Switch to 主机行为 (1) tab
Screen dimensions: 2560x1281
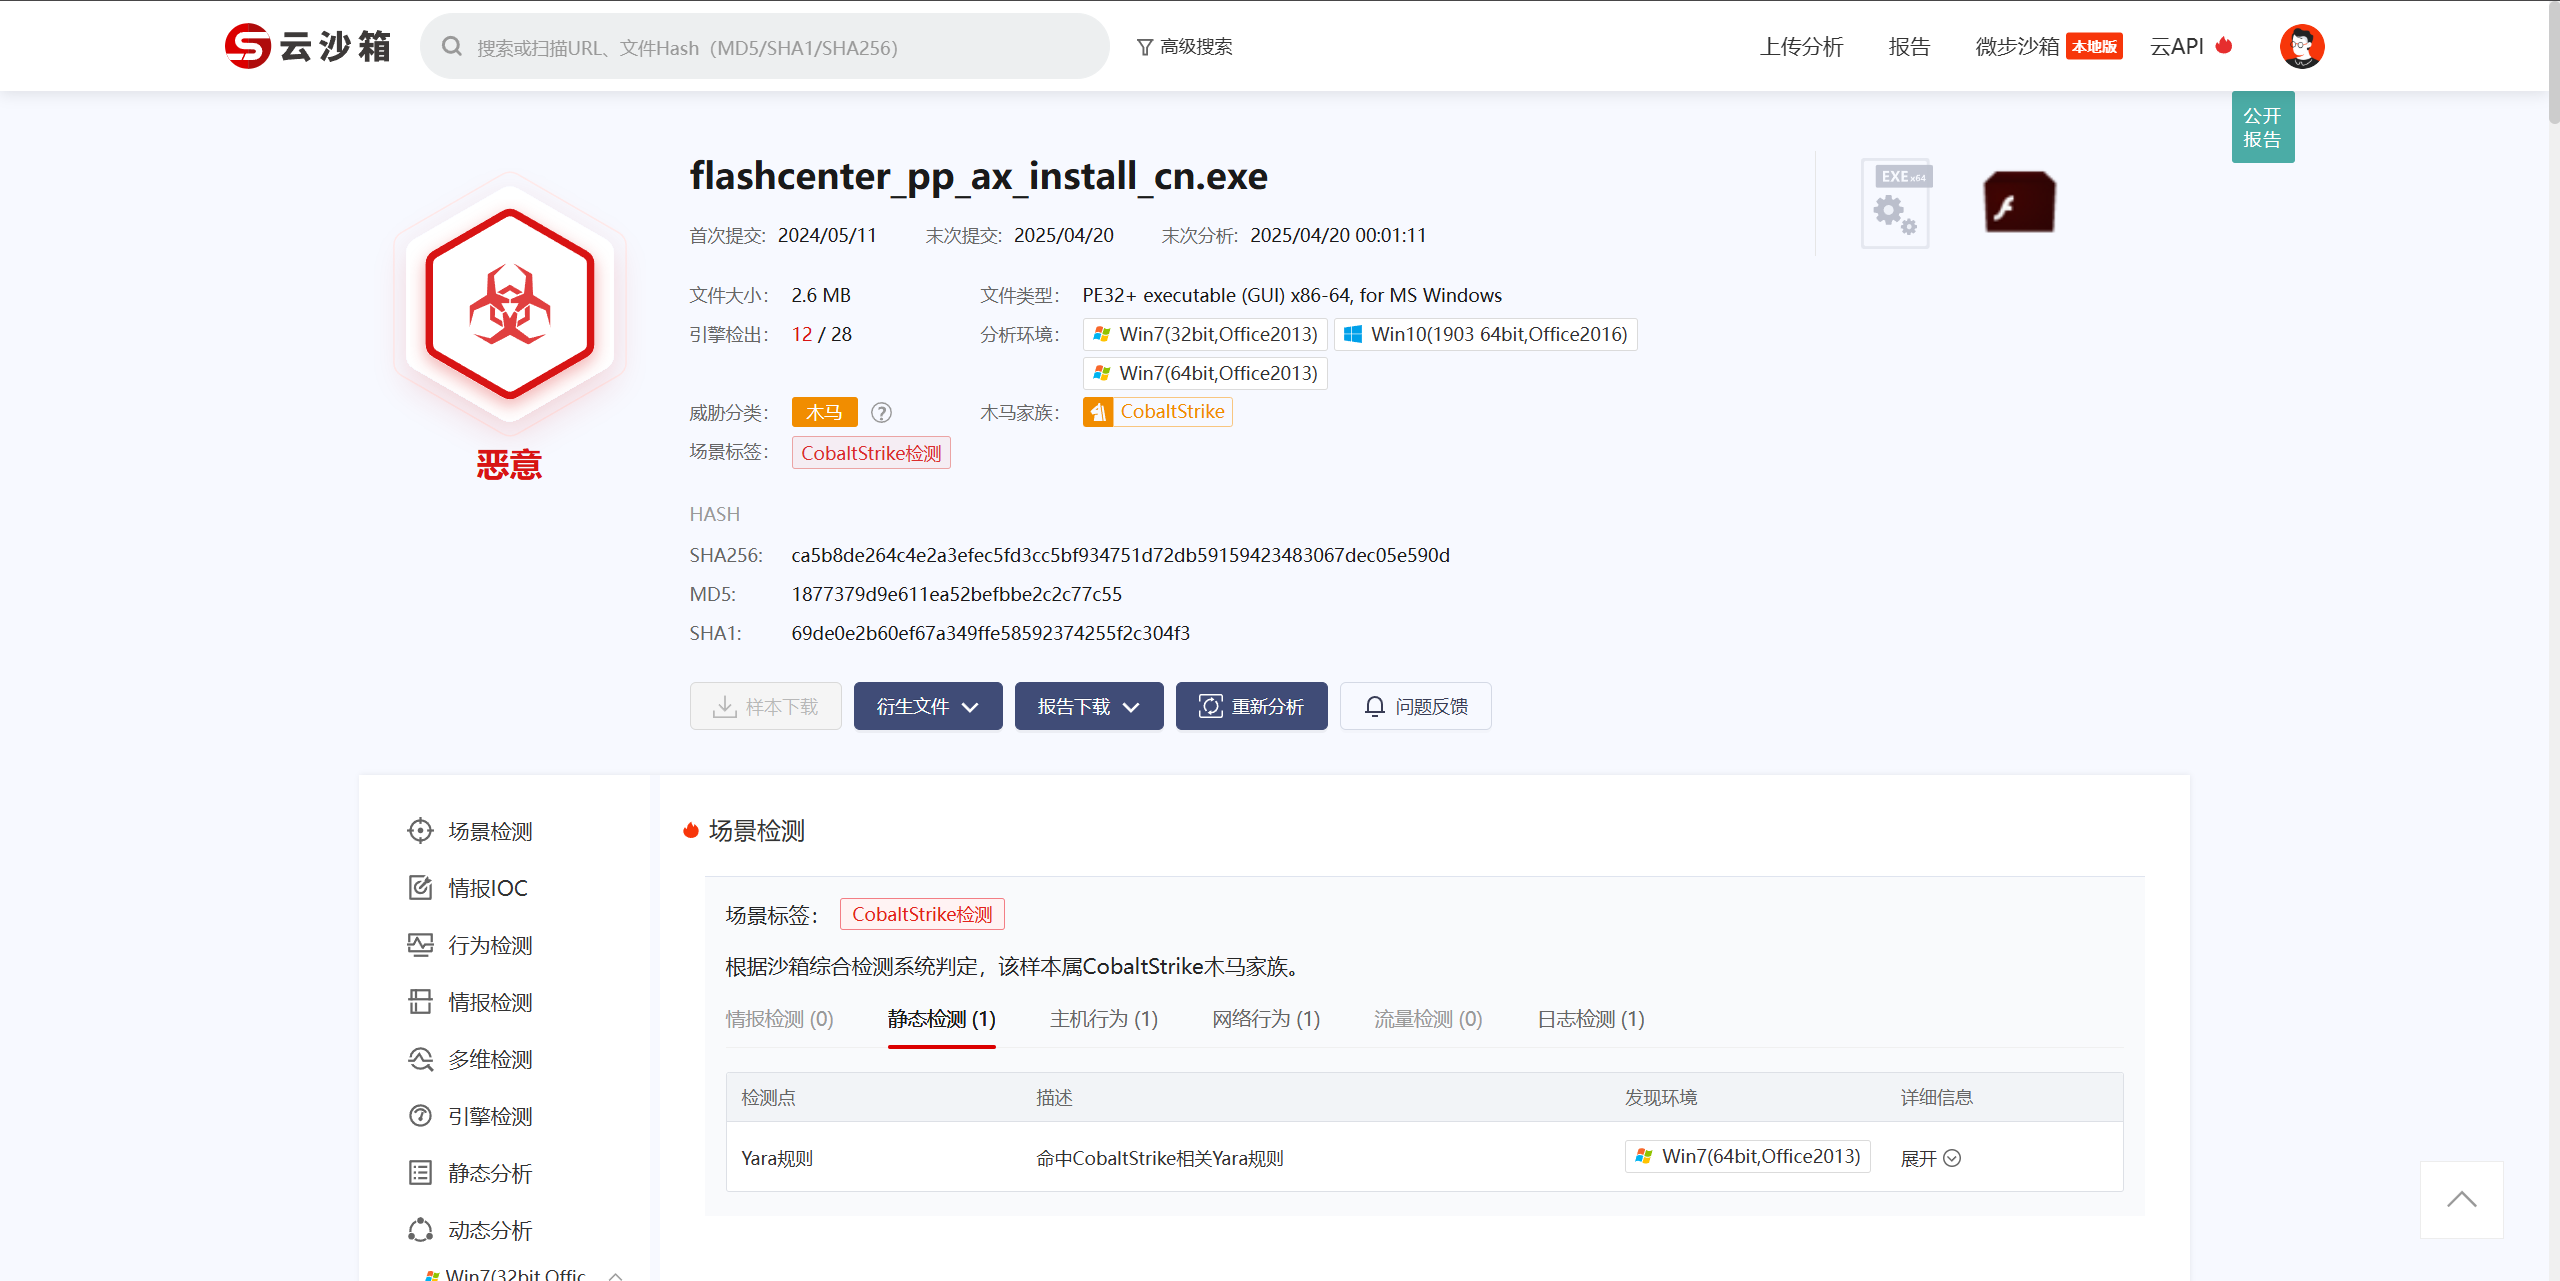tap(1103, 1019)
